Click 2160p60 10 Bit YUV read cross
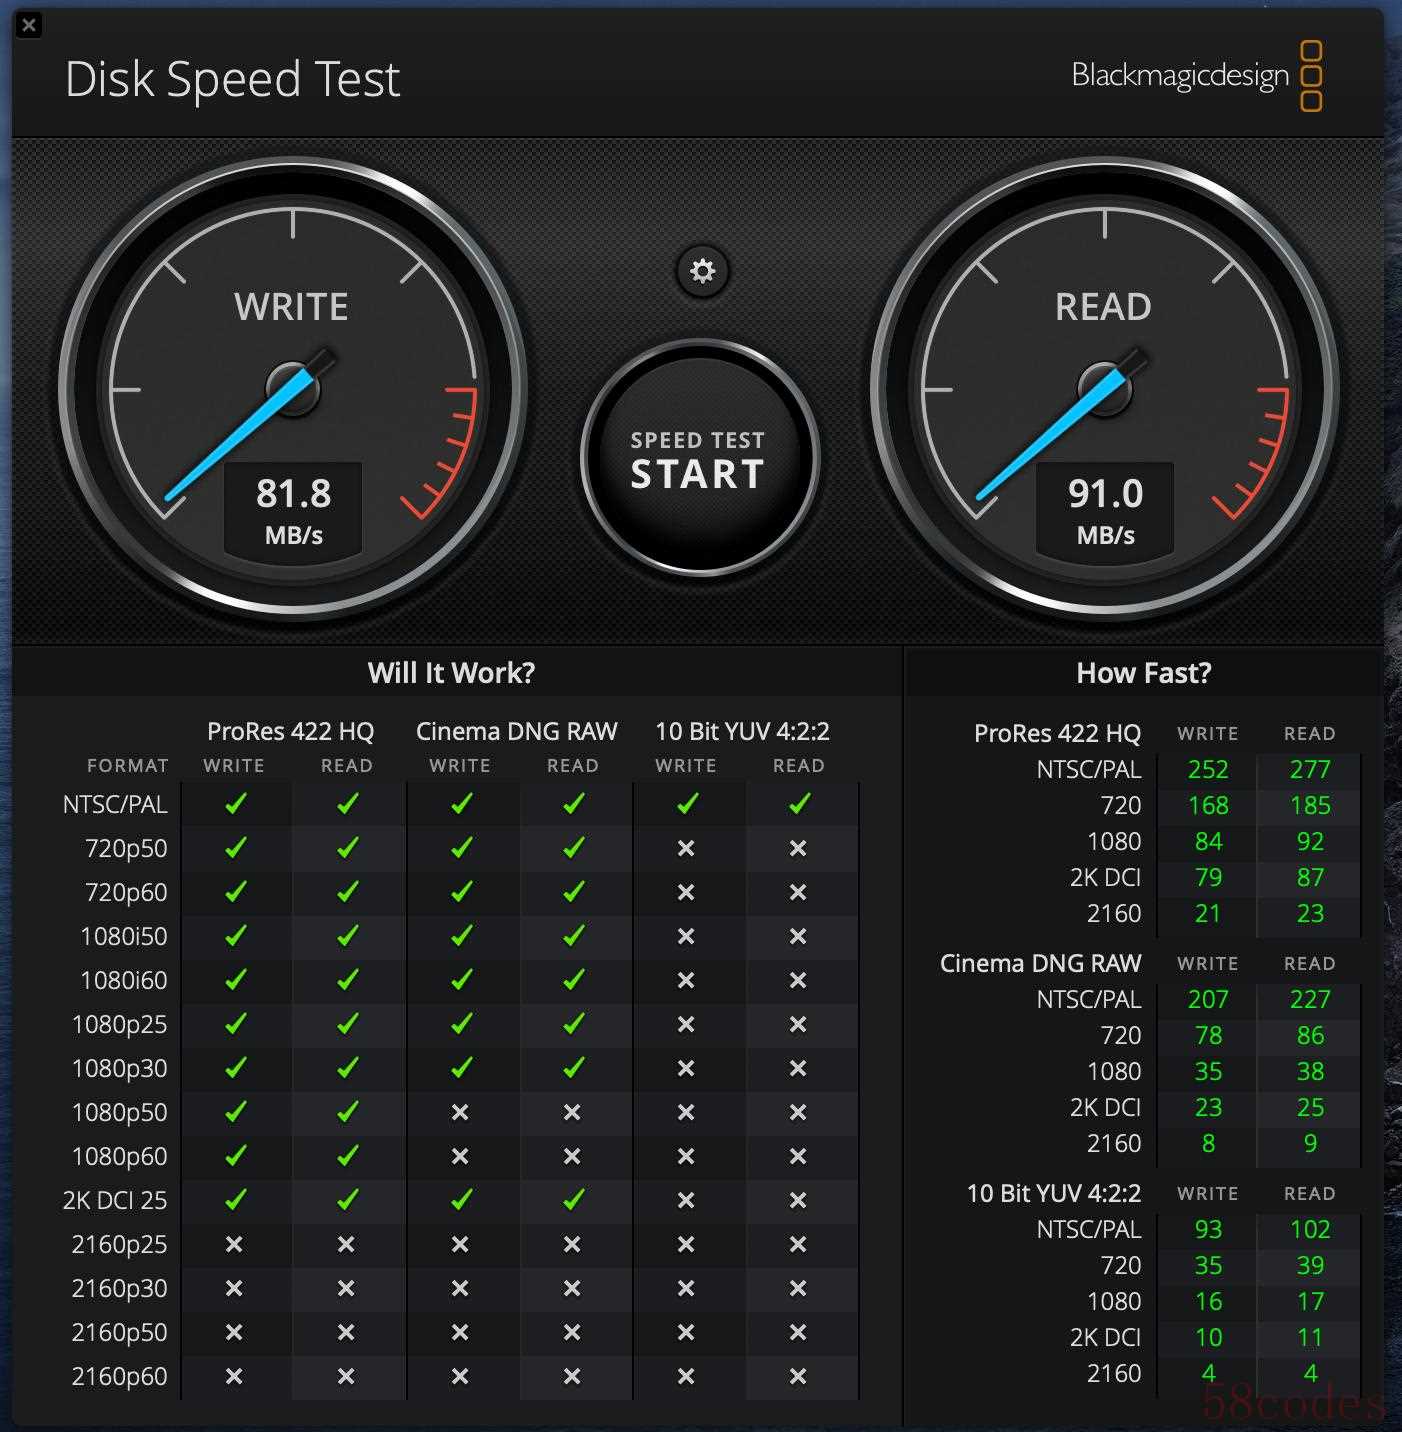The width and height of the screenshot is (1402, 1432). click(x=798, y=1376)
